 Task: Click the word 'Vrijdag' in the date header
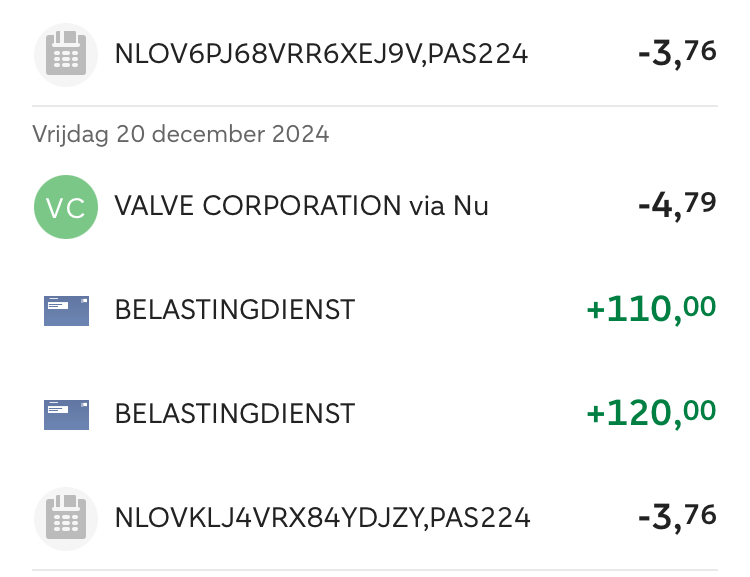pyautogui.click(x=70, y=134)
